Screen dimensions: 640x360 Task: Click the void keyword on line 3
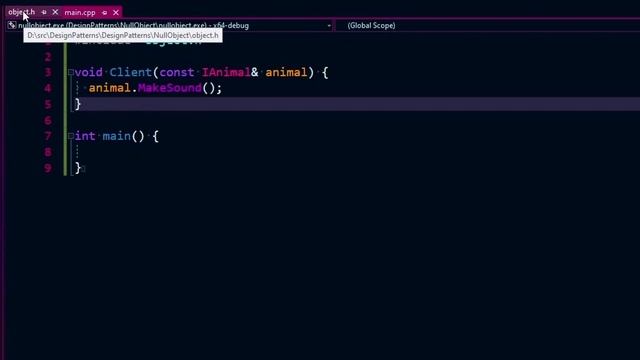pos(89,72)
